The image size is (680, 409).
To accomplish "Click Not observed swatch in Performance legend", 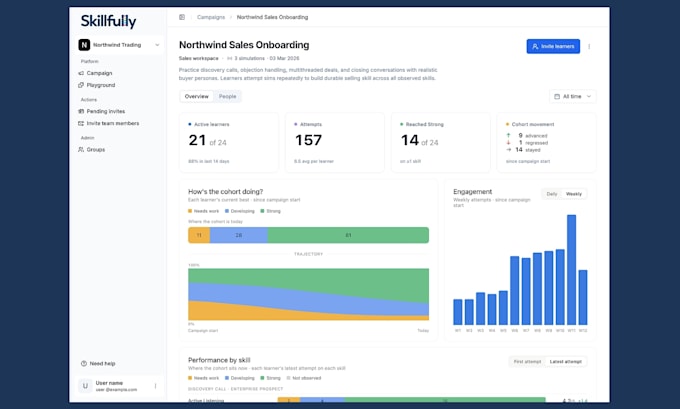I will [288, 378].
